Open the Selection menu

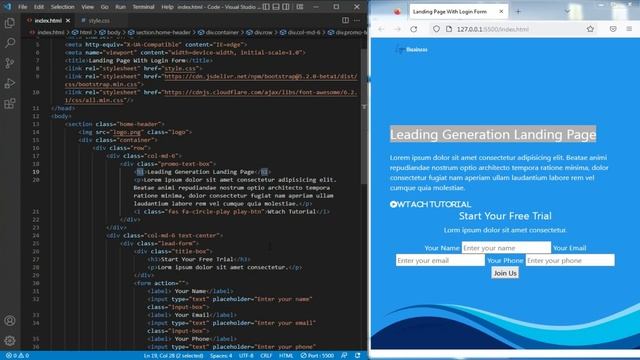click(62, 7)
